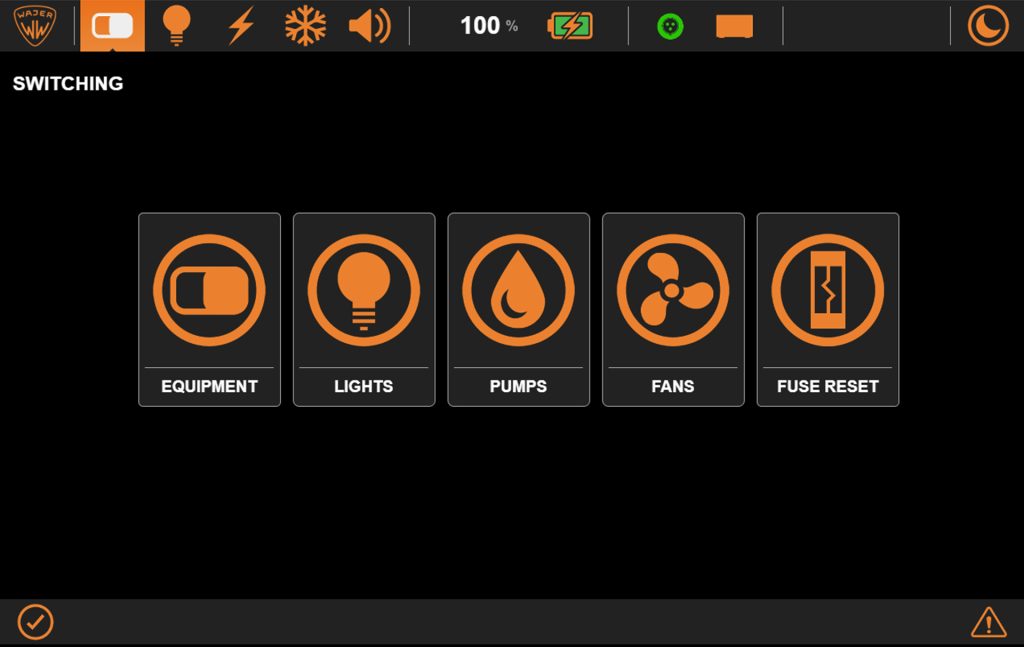The height and width of the screenshot is (647, 1024).
Task: Click the orange rectangle status icon
Action: tap(734, 26)
